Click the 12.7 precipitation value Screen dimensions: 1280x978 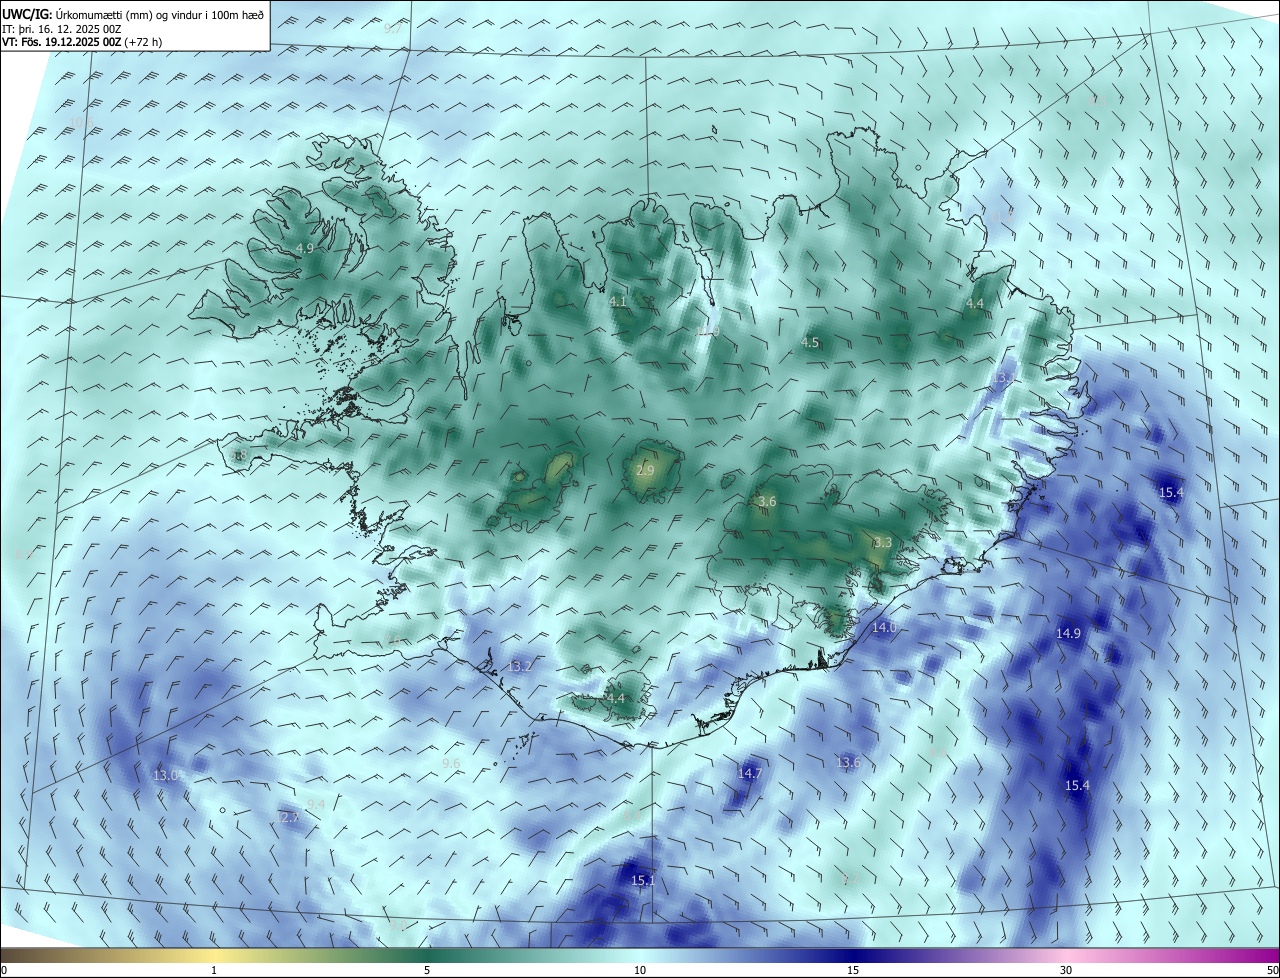pyautogui.click(x=288, y=817)
